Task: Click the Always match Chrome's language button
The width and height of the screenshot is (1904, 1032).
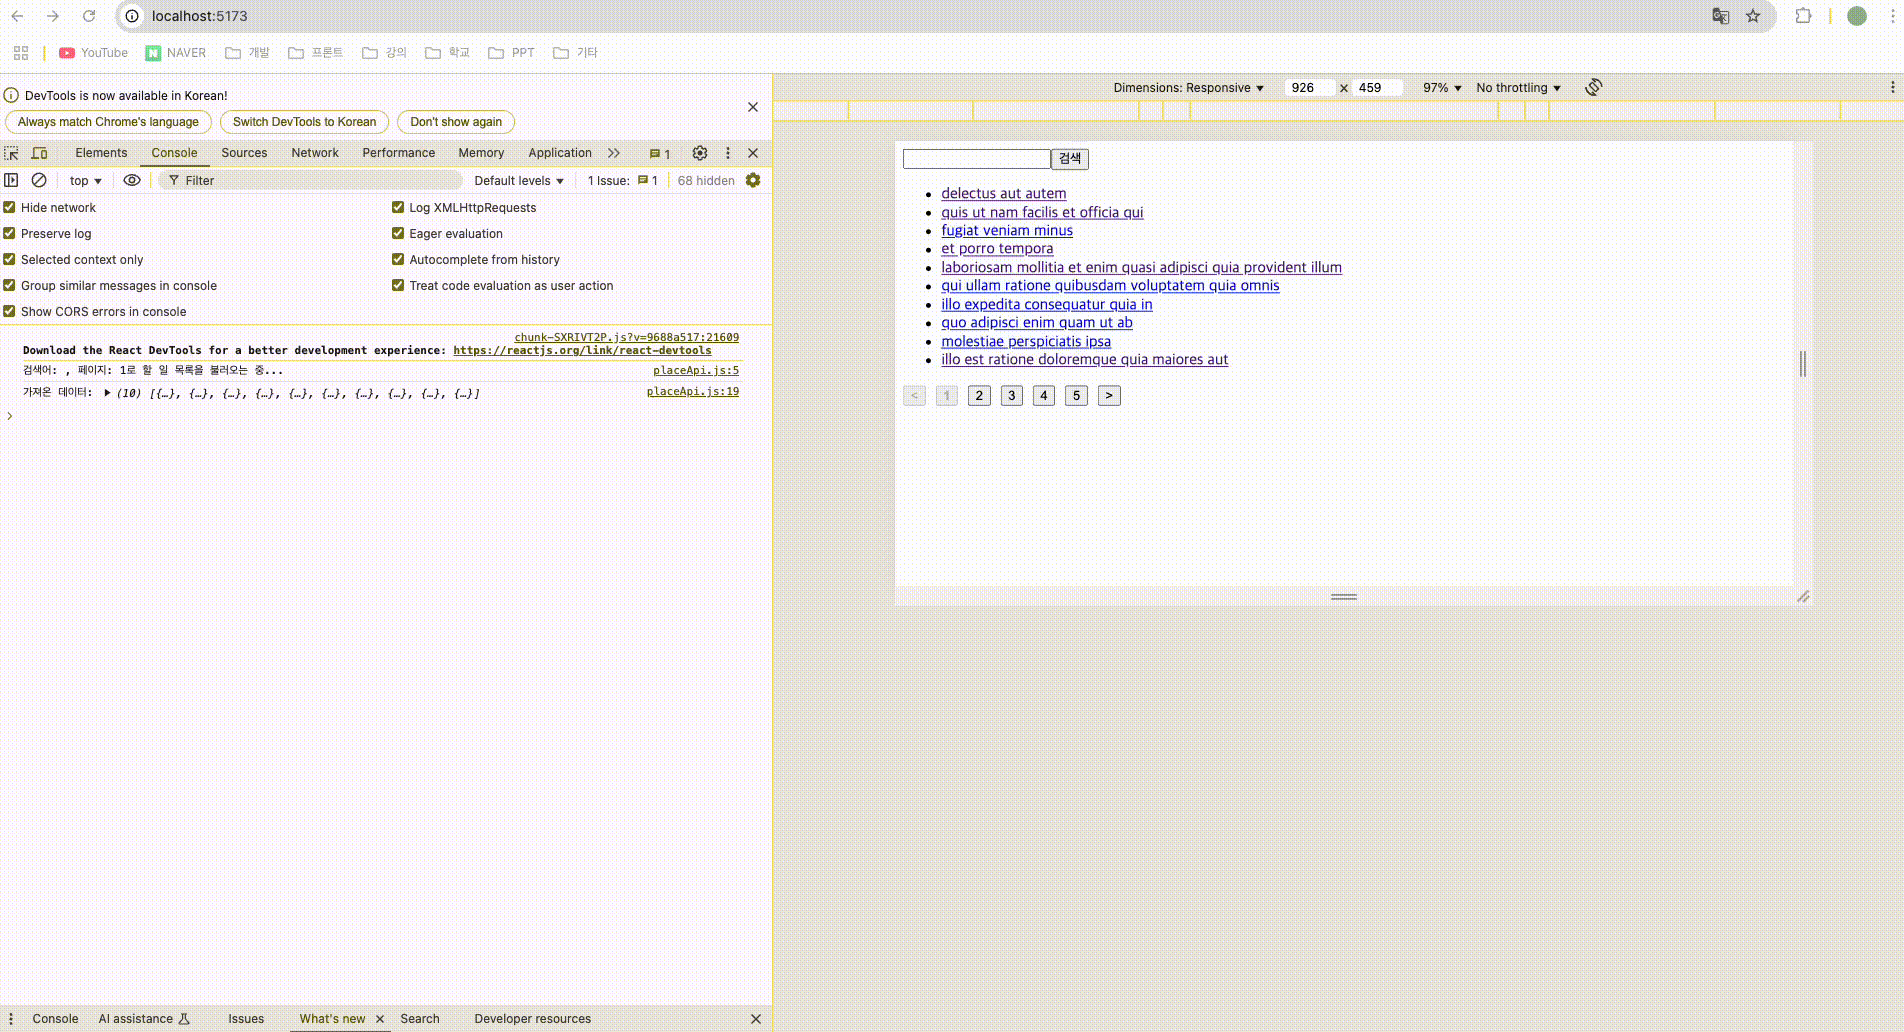Action: coord(108,122)
